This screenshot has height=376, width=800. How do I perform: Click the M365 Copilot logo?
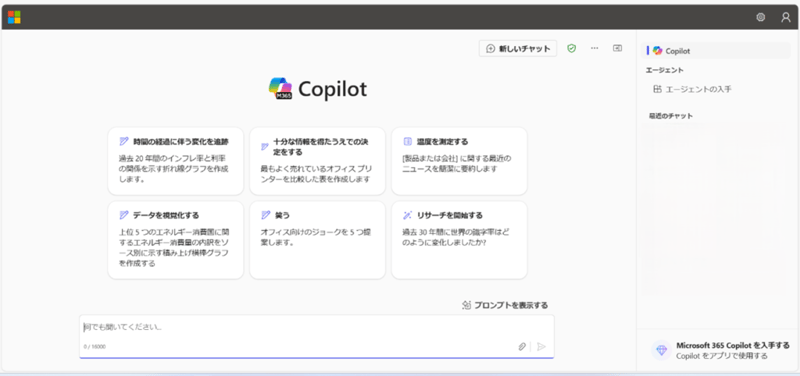click(281, 89)
